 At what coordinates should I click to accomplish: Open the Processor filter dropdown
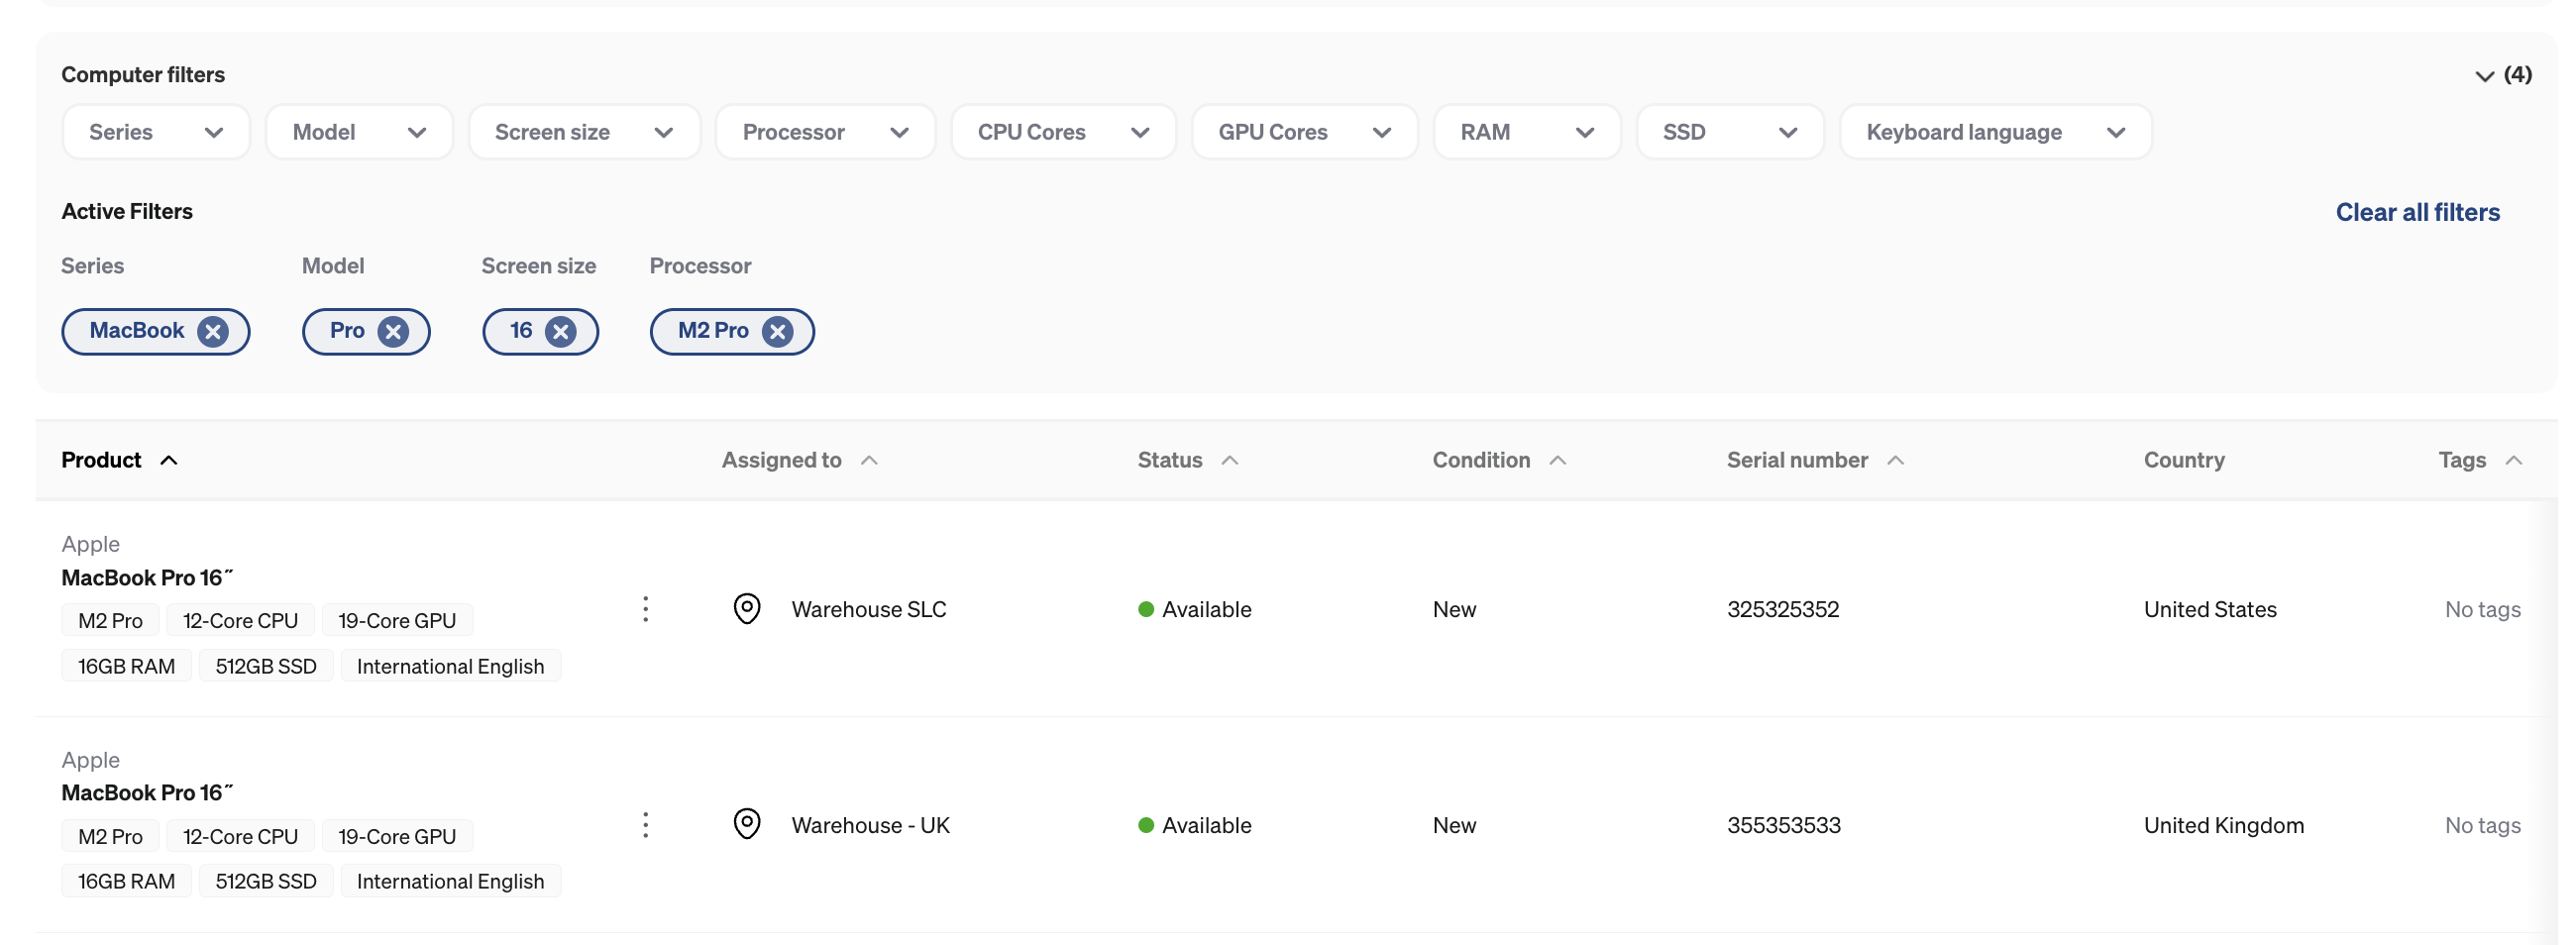click(x=826, y=132)
